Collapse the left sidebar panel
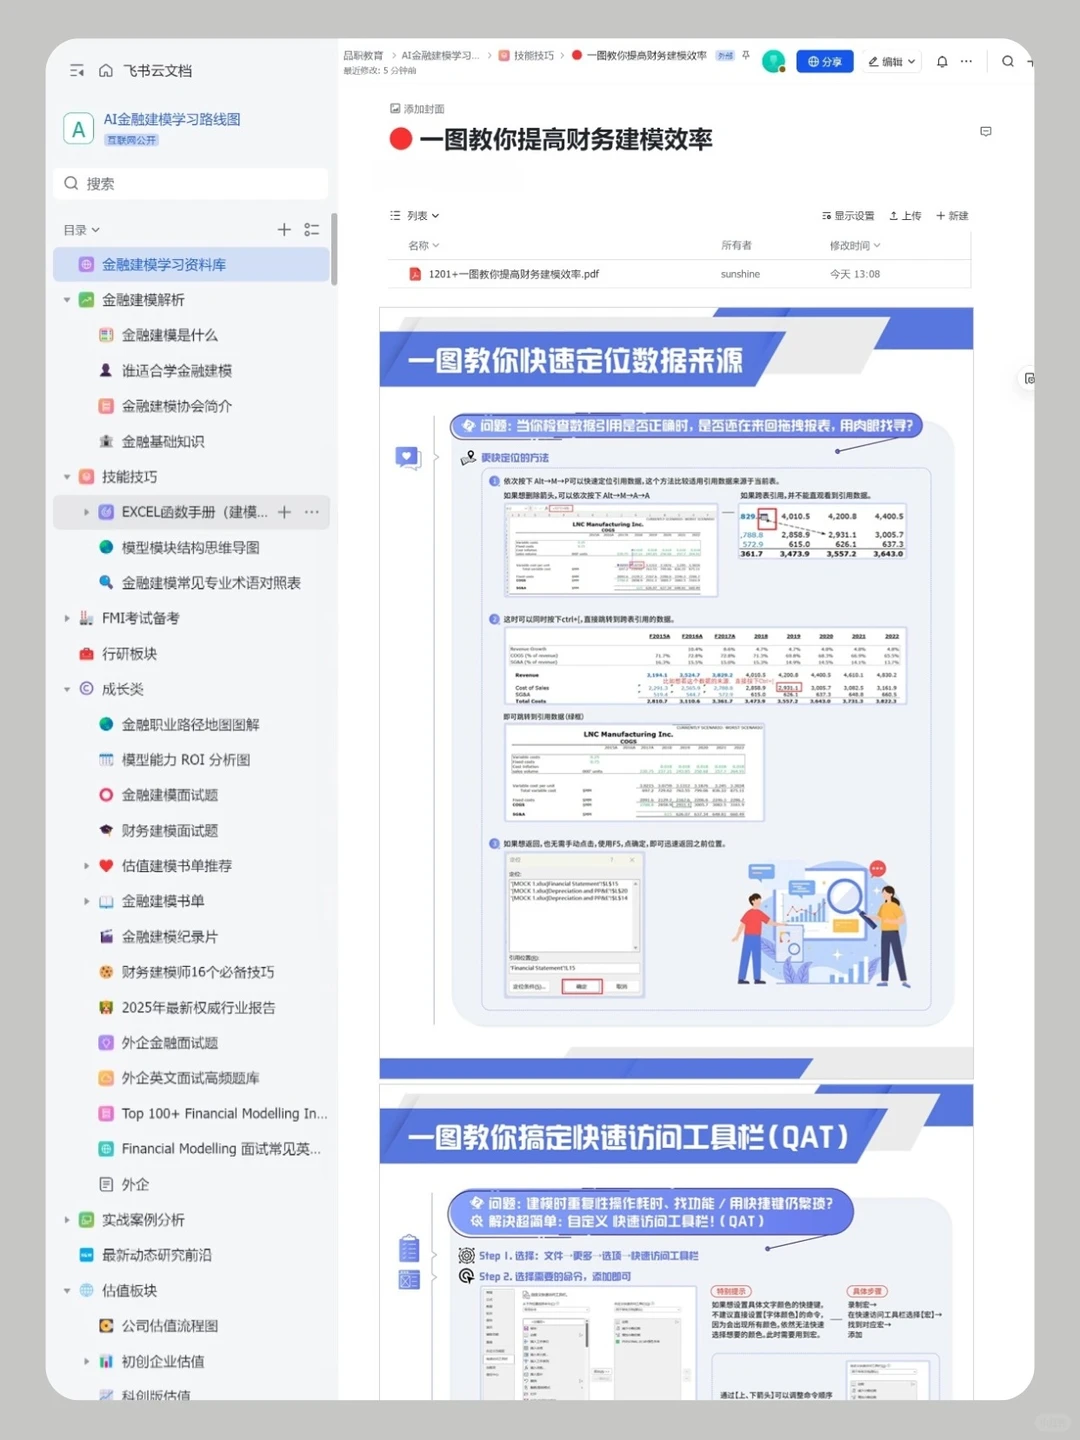1080x1440 pixels. pyautogui.click(x=76, y=70)
